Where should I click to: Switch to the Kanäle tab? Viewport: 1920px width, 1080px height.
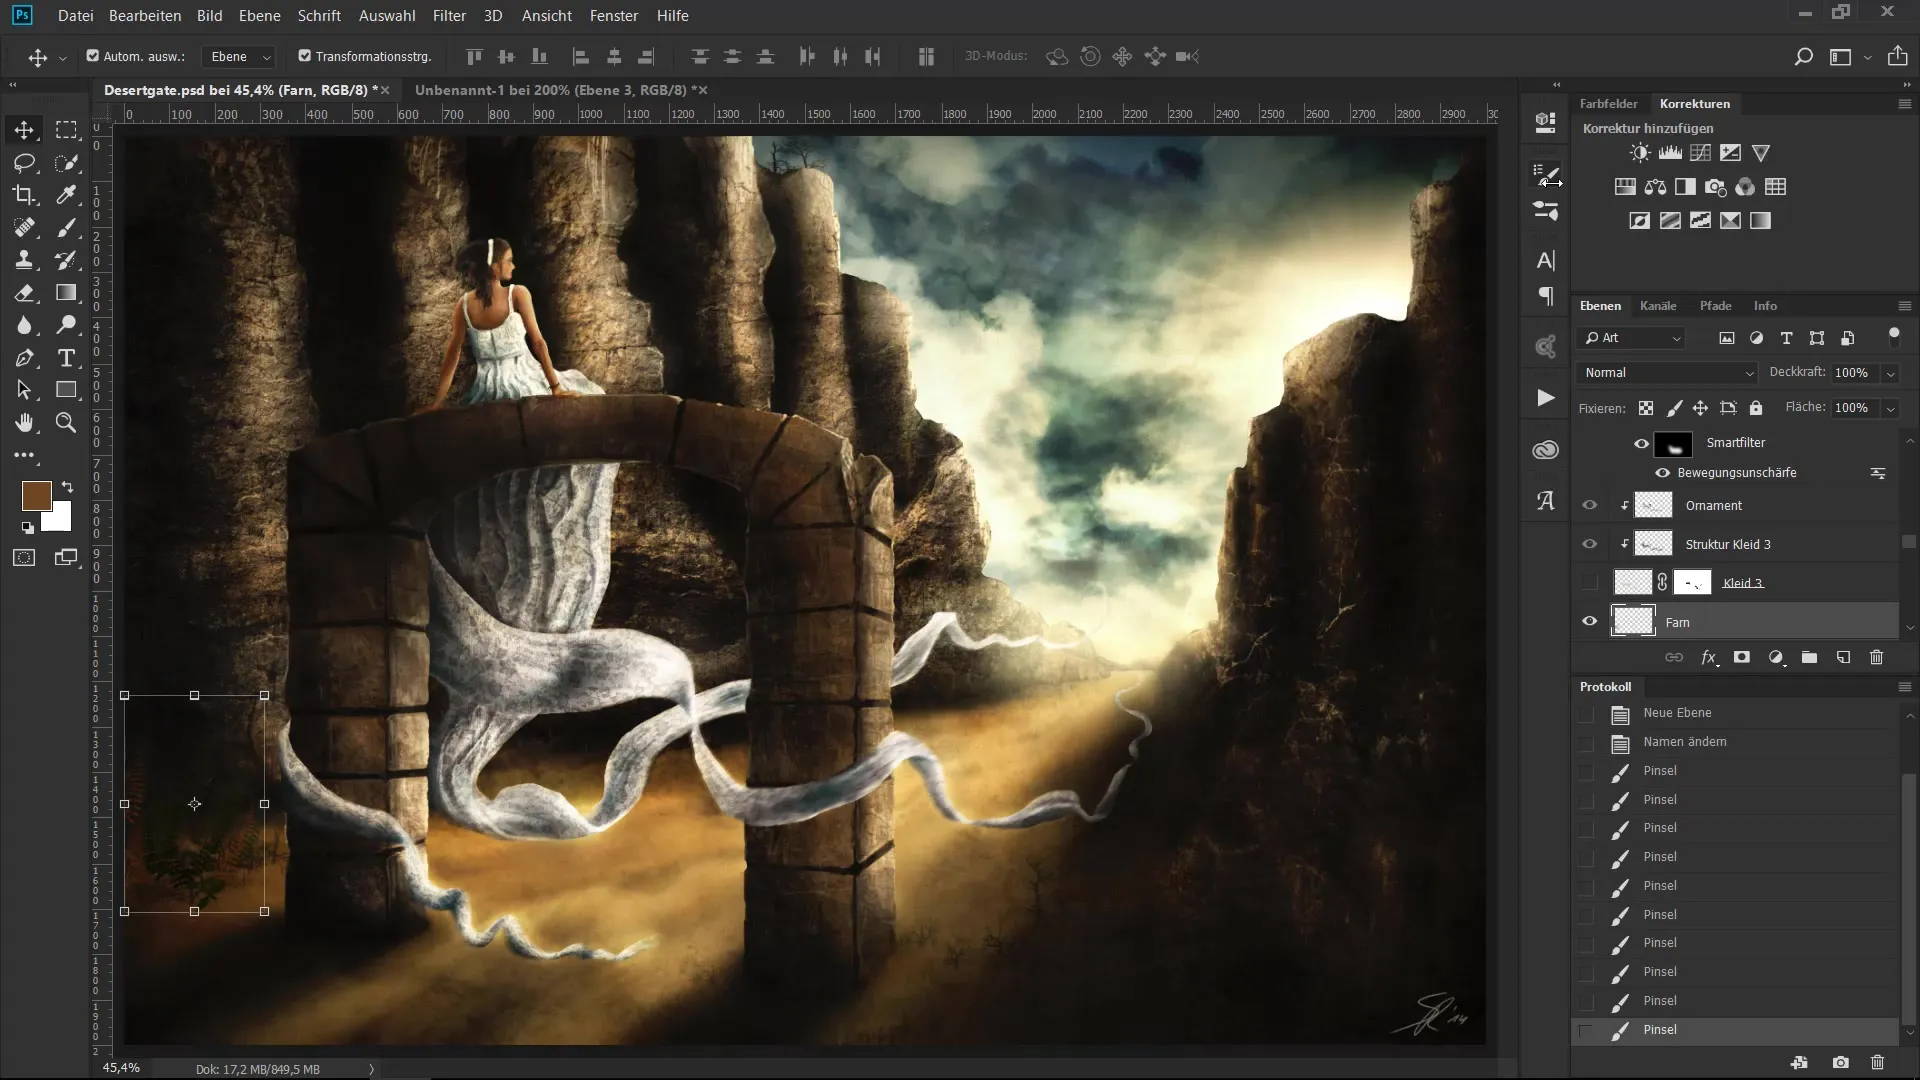[1658, 306]
